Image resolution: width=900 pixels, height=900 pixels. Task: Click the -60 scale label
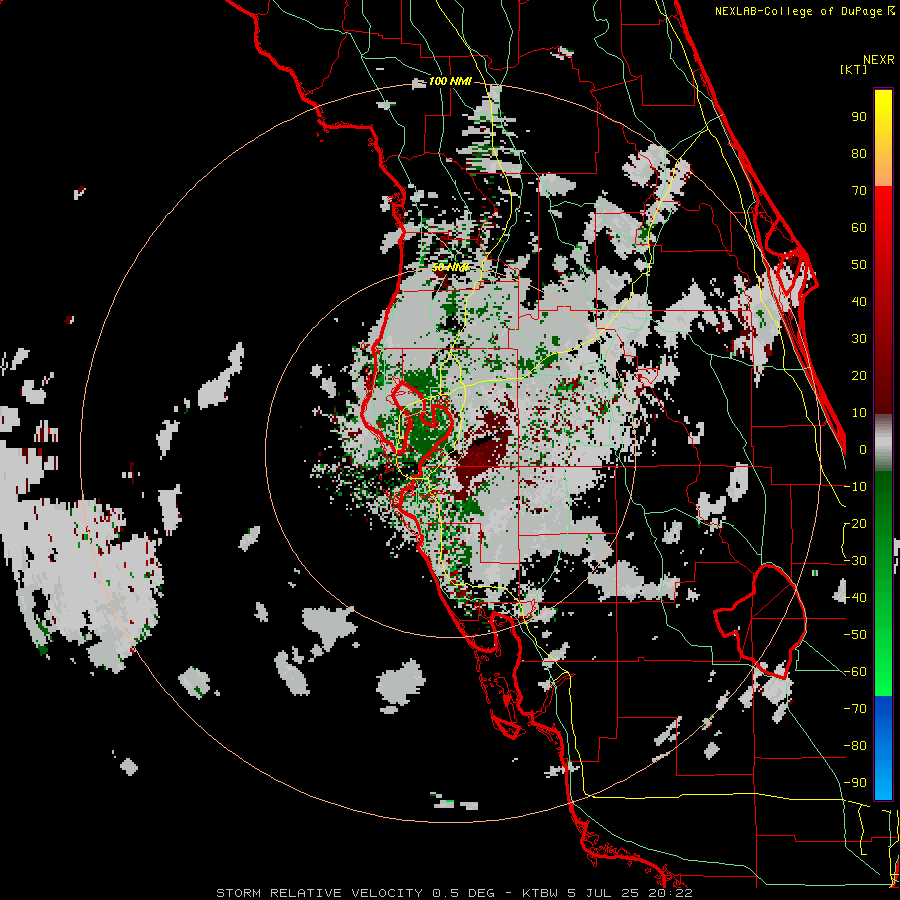tap(855, 672)
